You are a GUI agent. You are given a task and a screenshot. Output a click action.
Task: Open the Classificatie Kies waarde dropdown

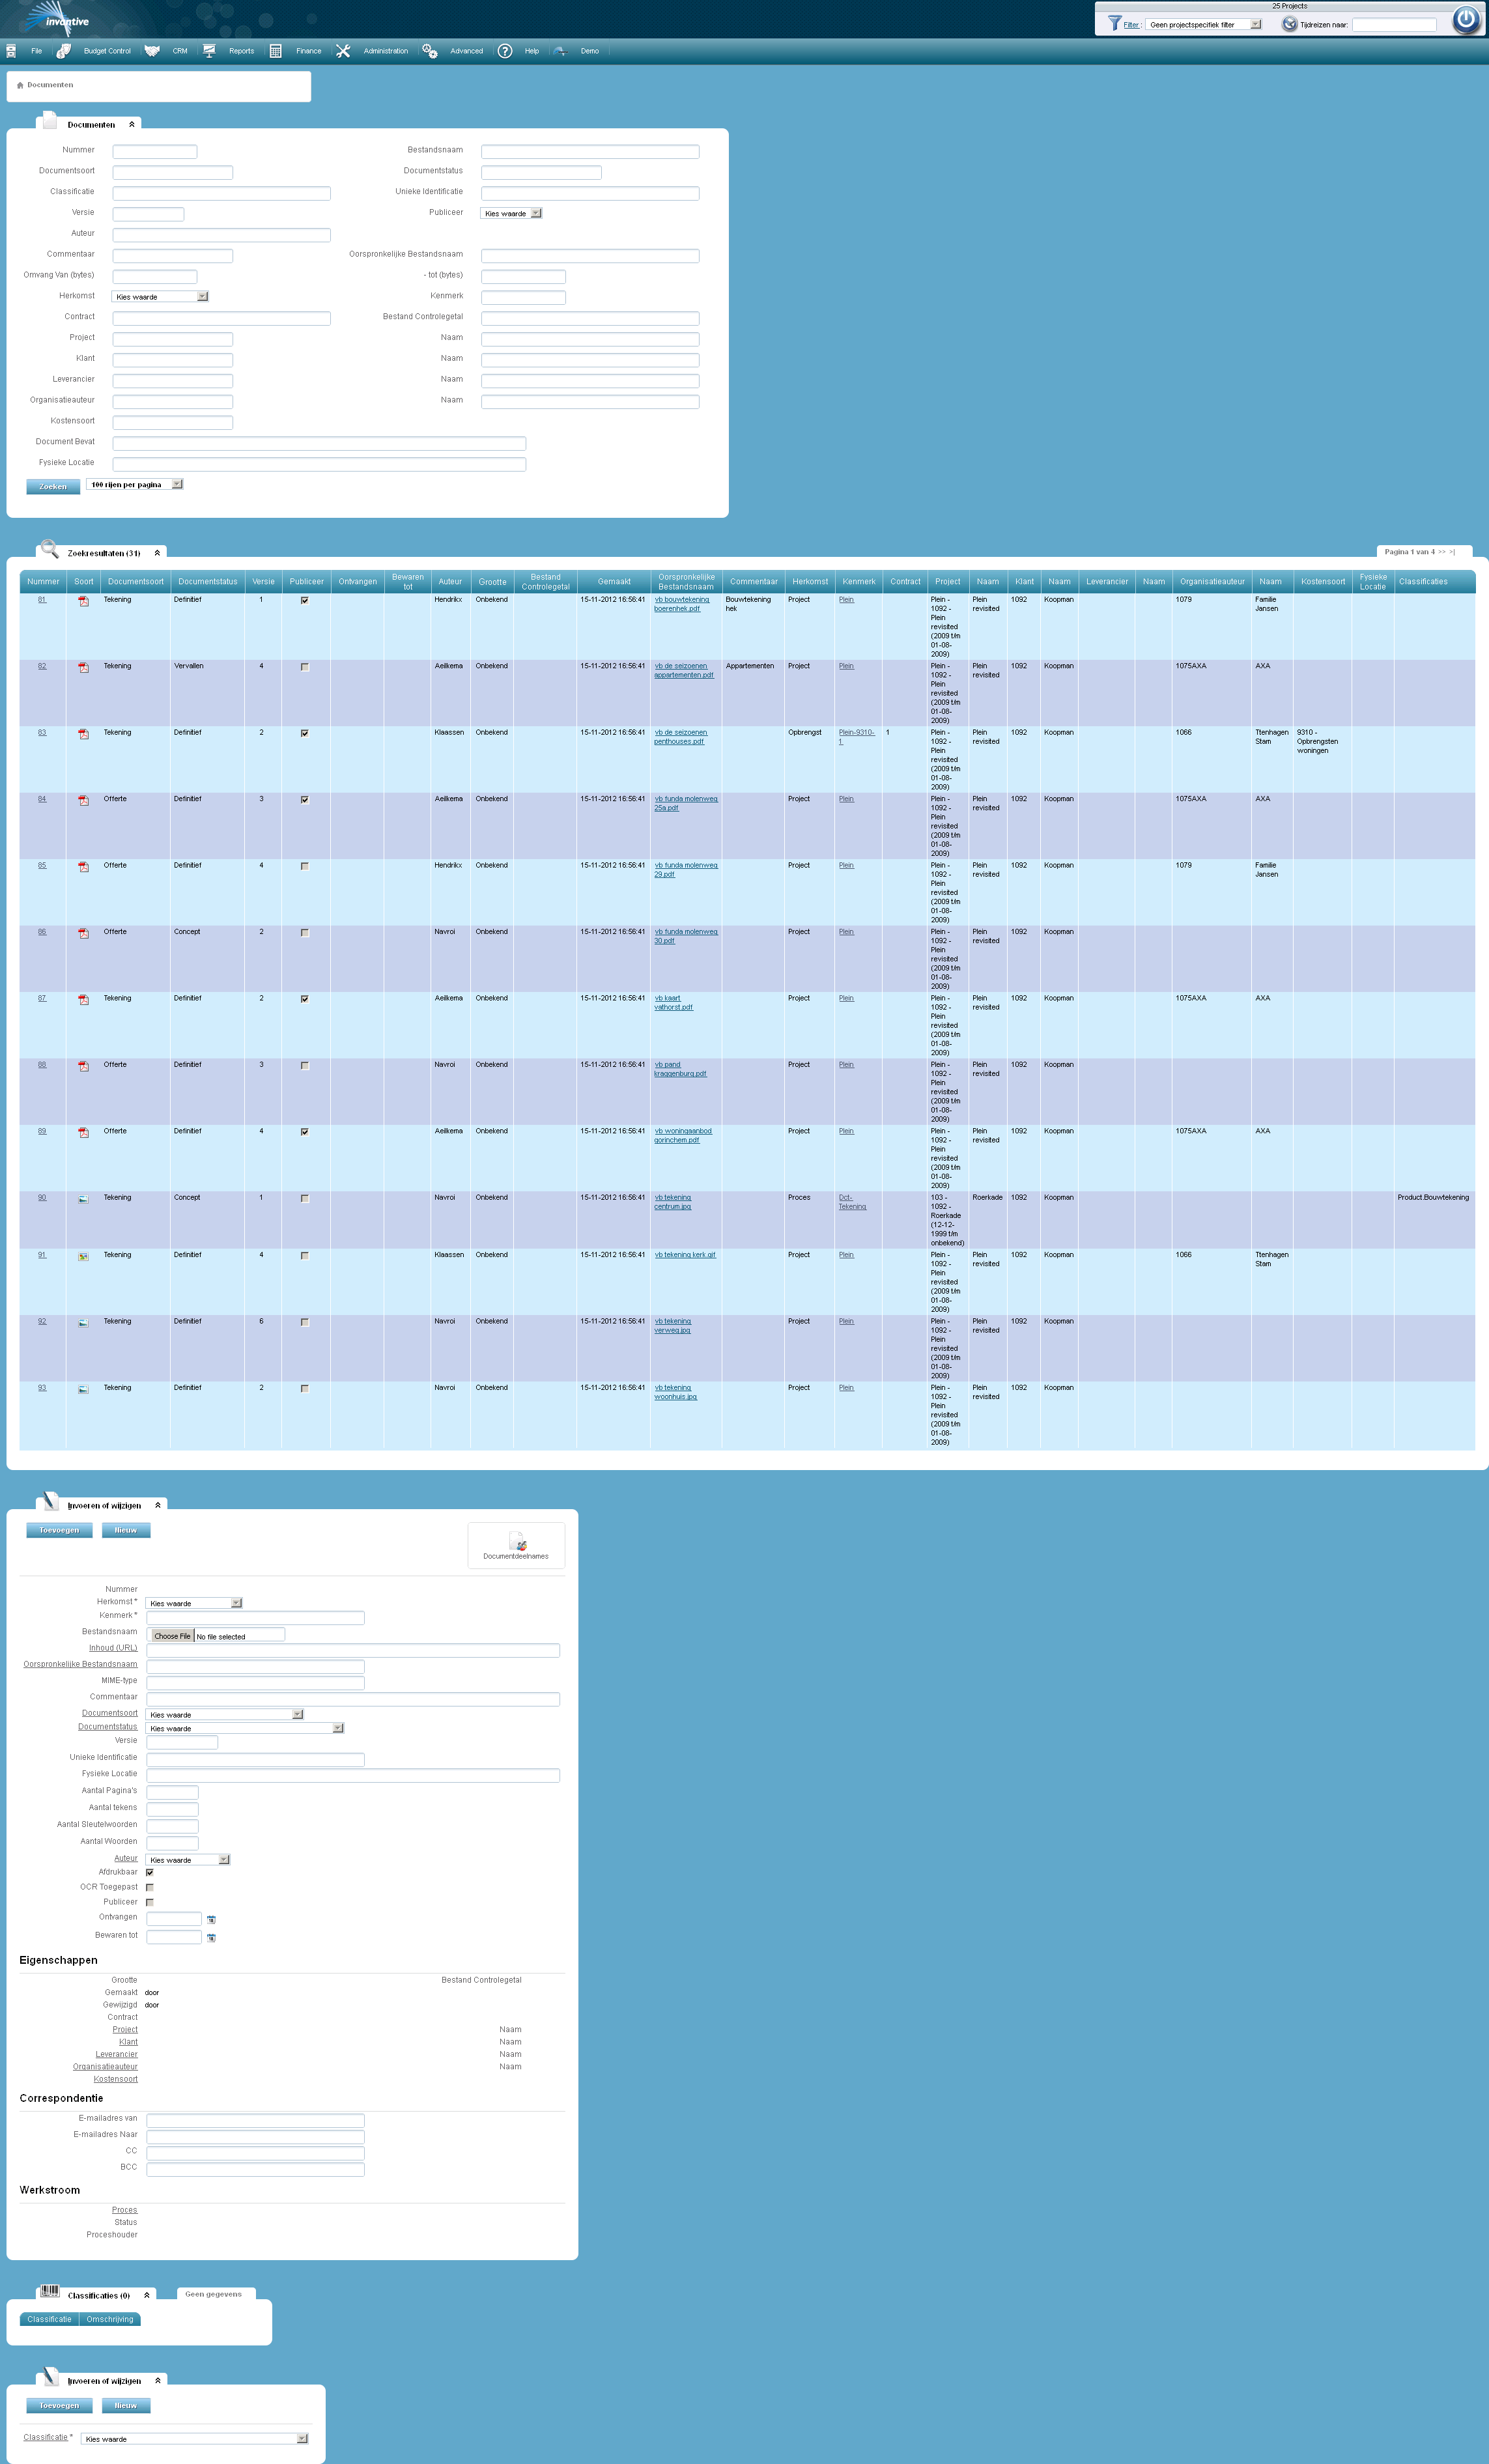point(195,2439)
